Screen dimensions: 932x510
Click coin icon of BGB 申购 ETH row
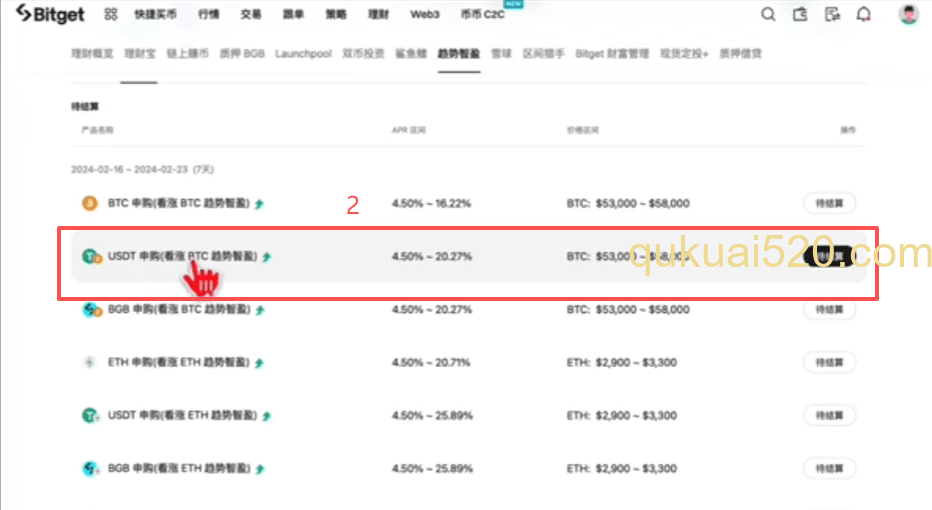click(90, 468)
